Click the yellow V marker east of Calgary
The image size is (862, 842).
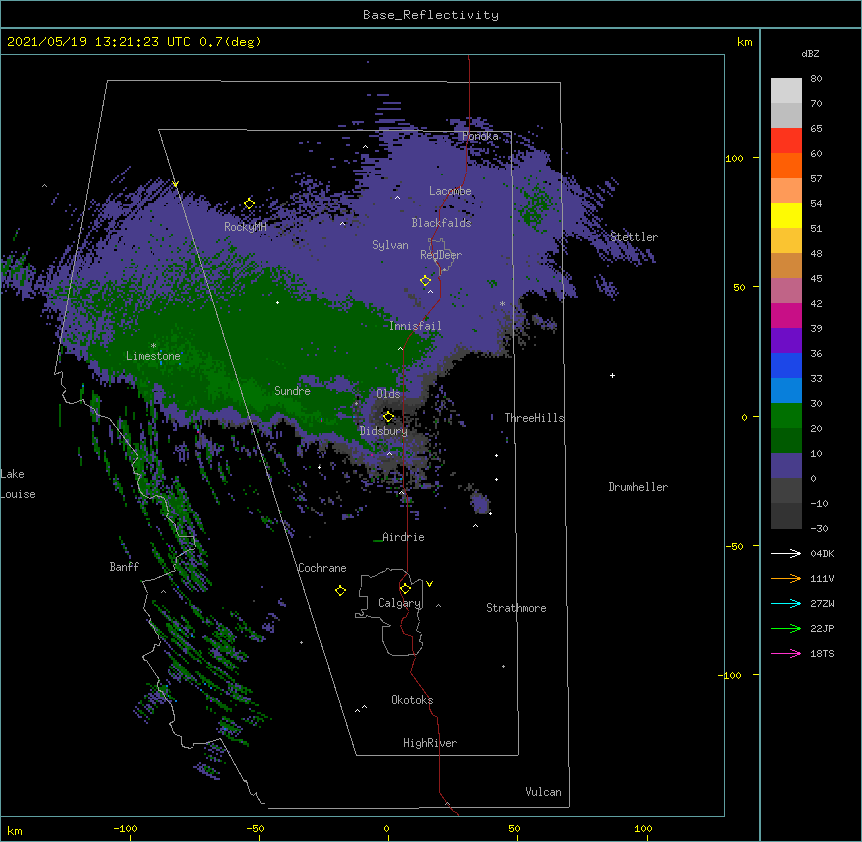point(429,584)
